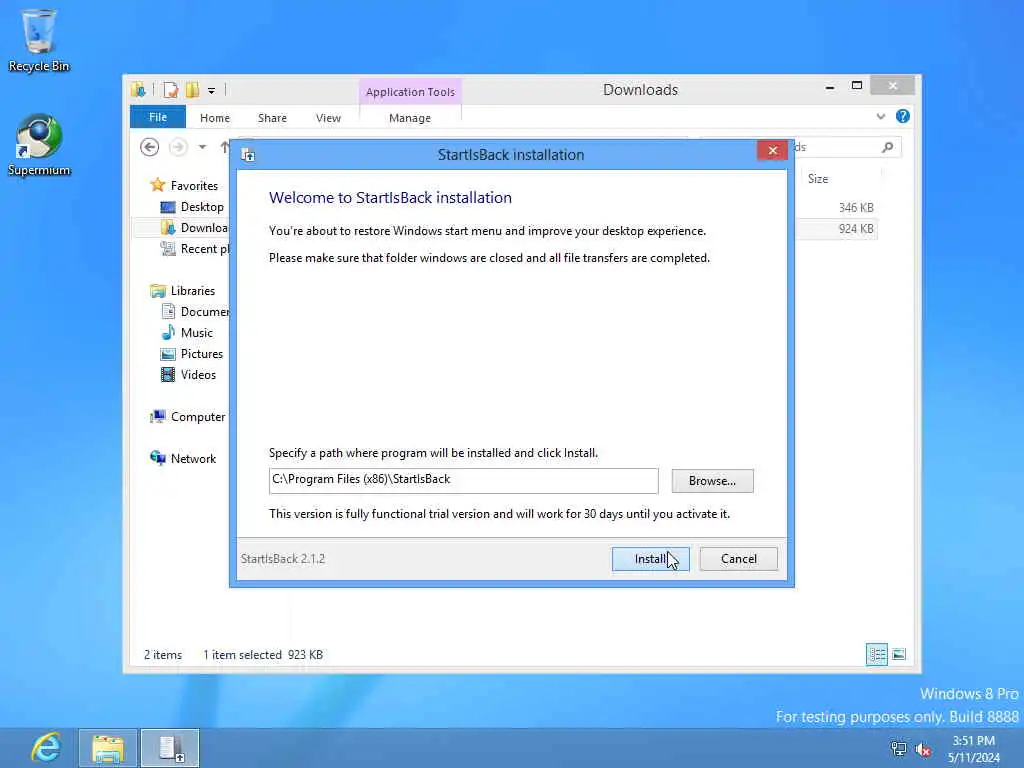Open the recent locations dropdown arrow
Image resolution: width=1024 pixels, height=768 pixels.
click(x=202, y=147)
